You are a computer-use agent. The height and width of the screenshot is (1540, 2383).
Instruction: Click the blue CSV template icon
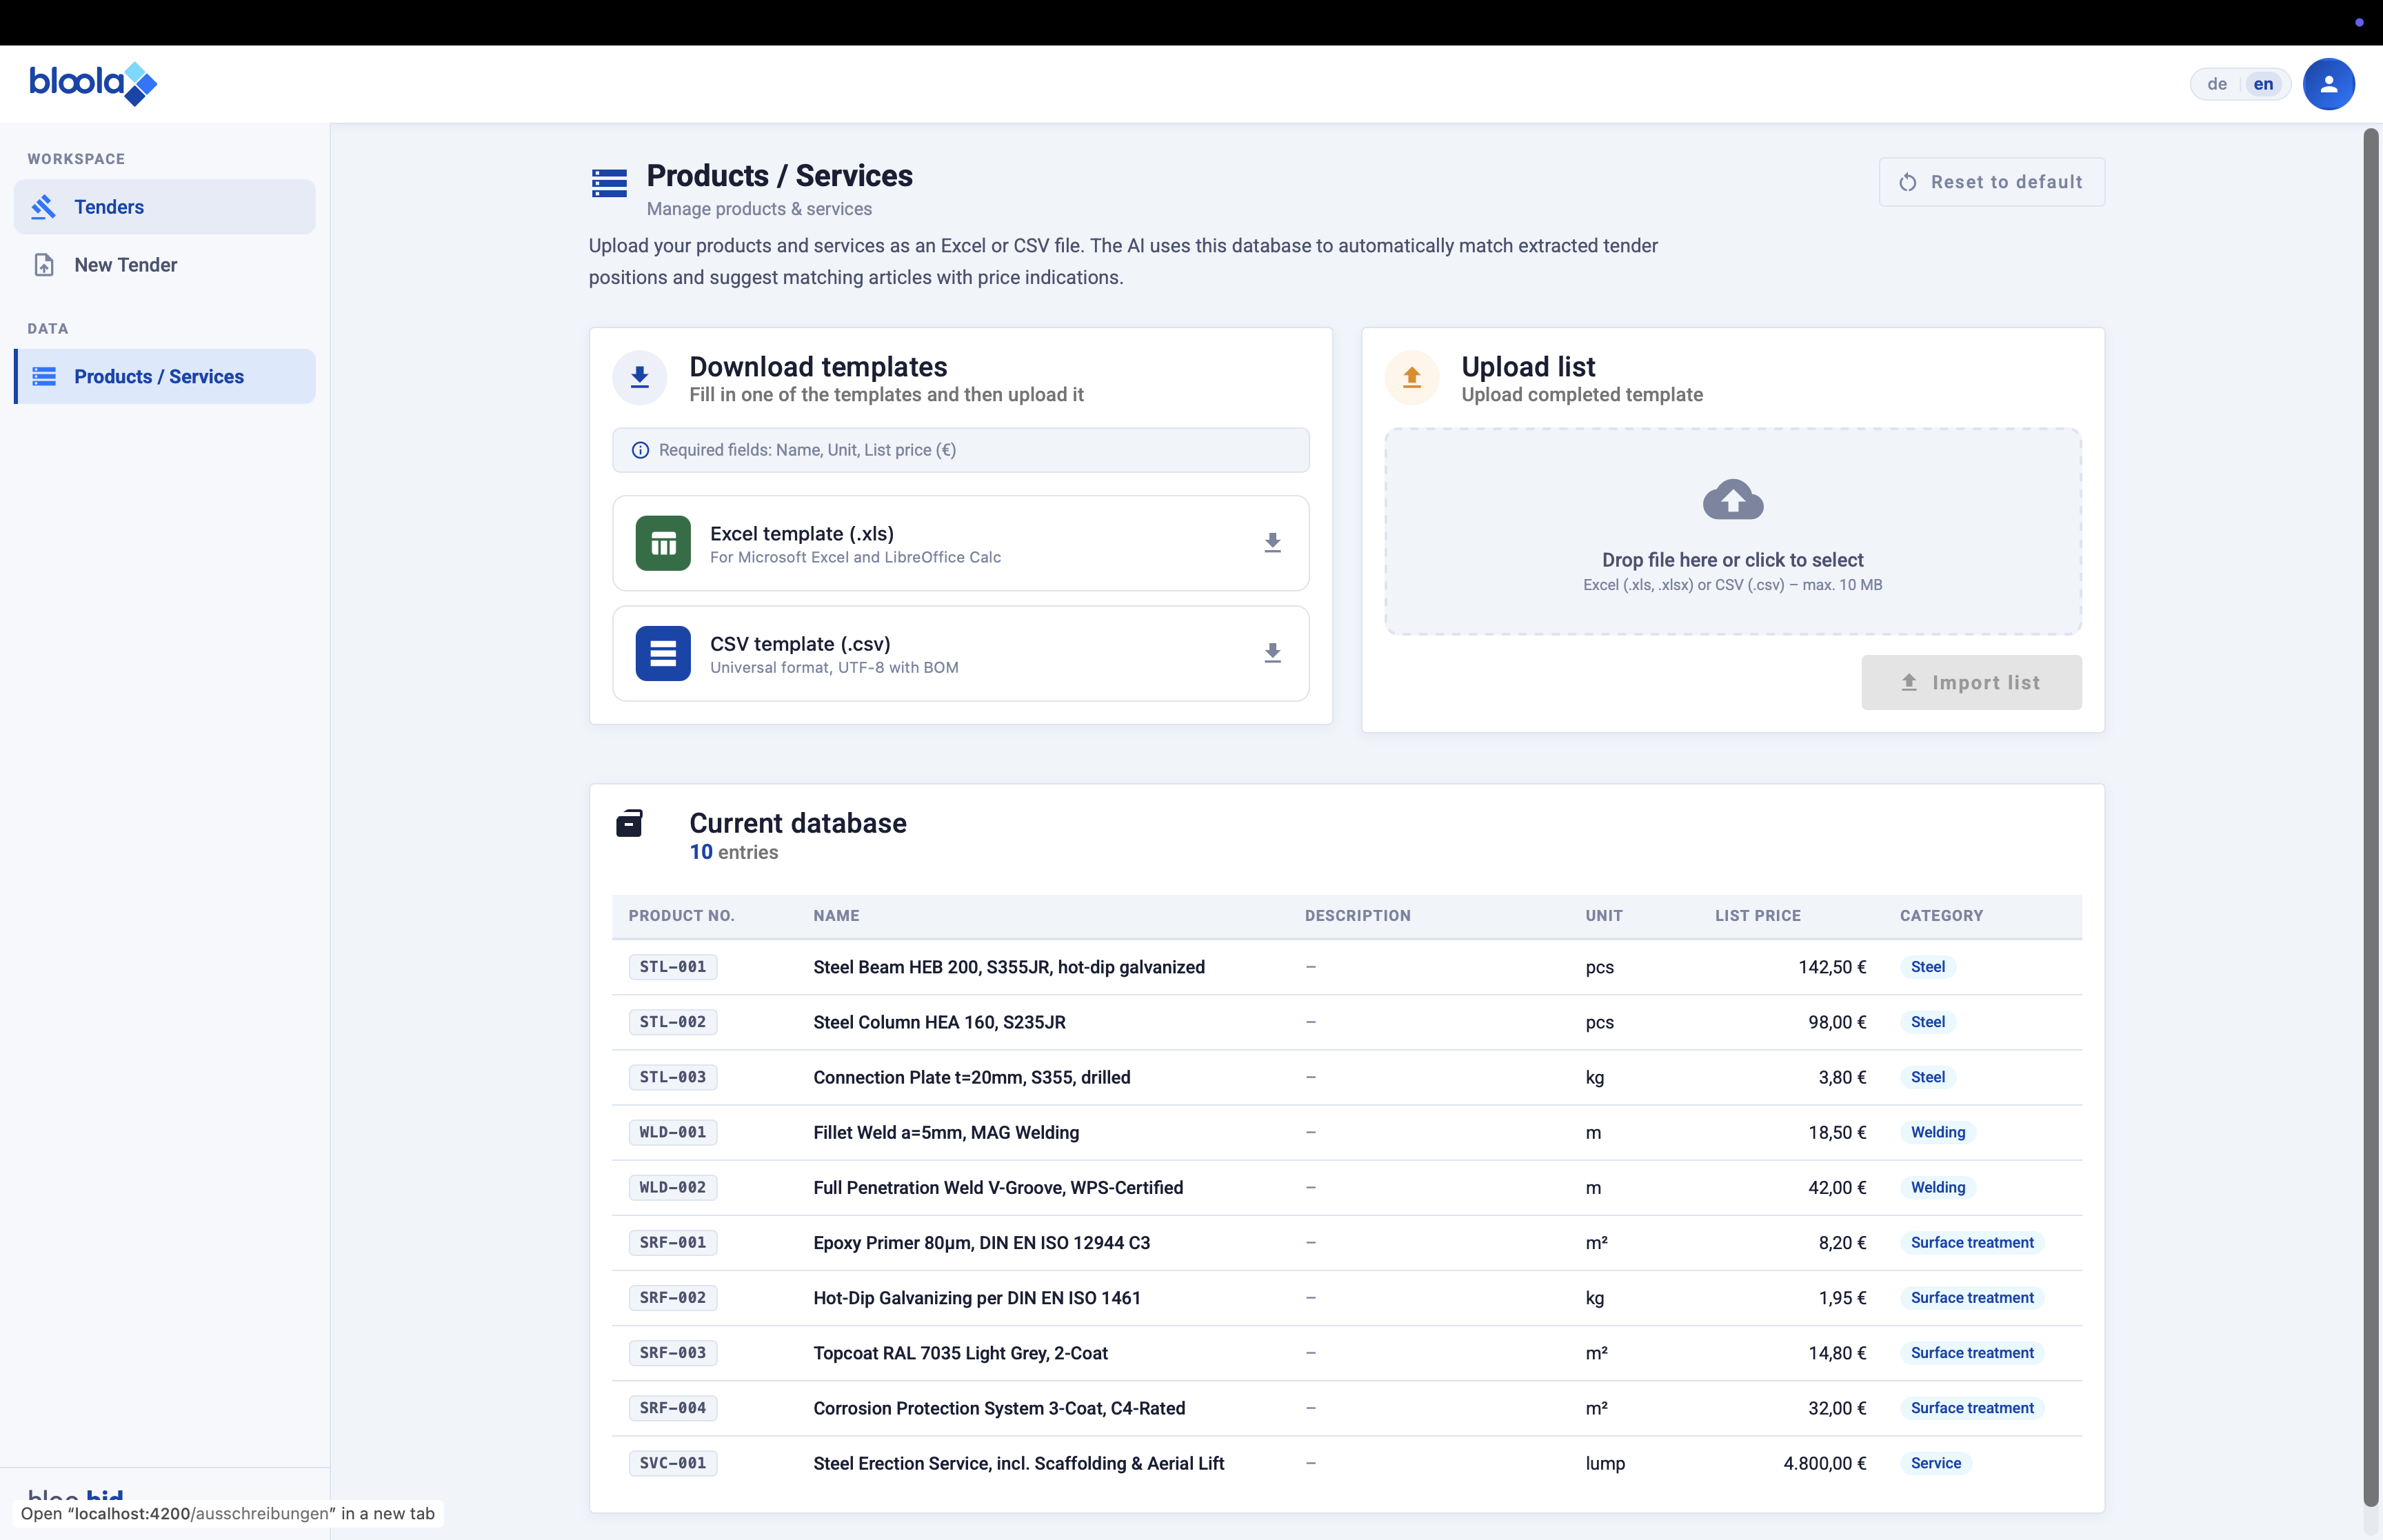coord(663,653)
